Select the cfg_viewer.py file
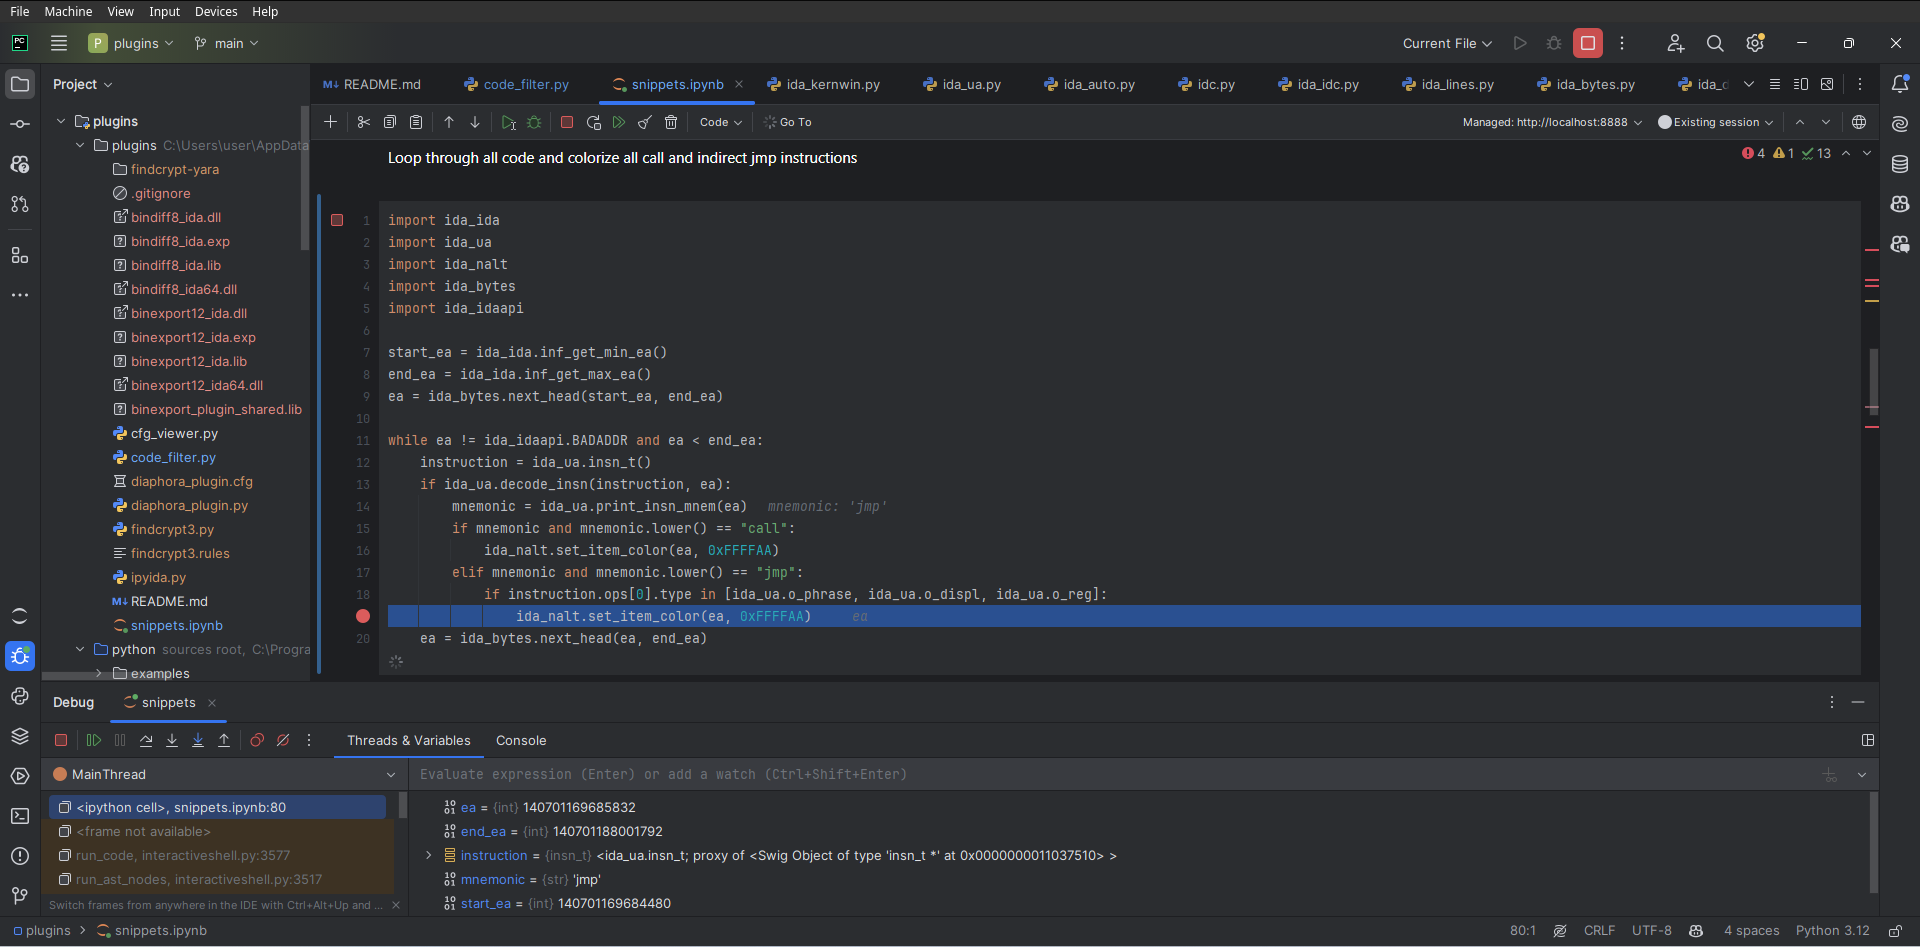This screenshot has width=1920, height=947. coord(174,433)
